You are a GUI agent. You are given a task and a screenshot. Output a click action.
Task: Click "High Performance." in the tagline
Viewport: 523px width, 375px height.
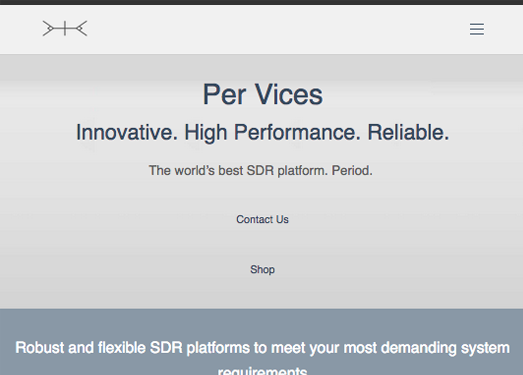(x=273, y=133)
